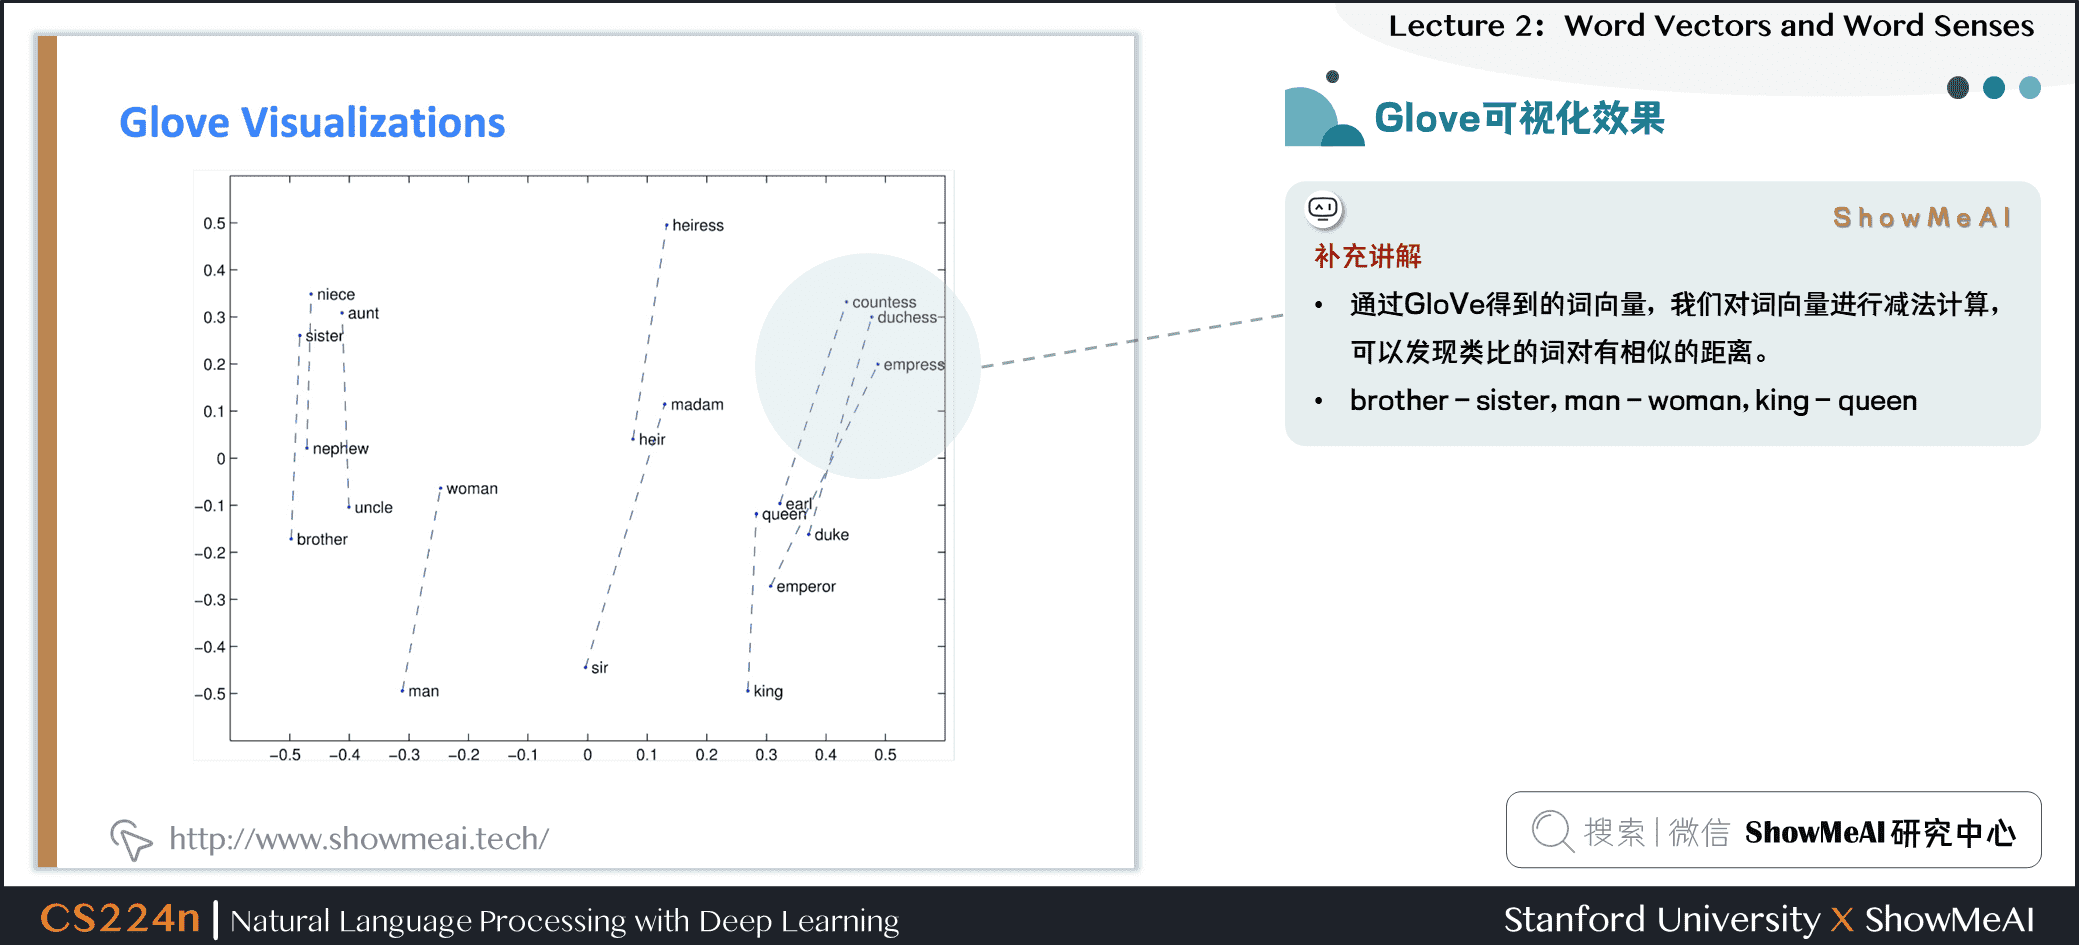Click the 'empress' word in the plot
Image resolution: width=2079 pixels, height=945 pixels.
pos(914,365)
